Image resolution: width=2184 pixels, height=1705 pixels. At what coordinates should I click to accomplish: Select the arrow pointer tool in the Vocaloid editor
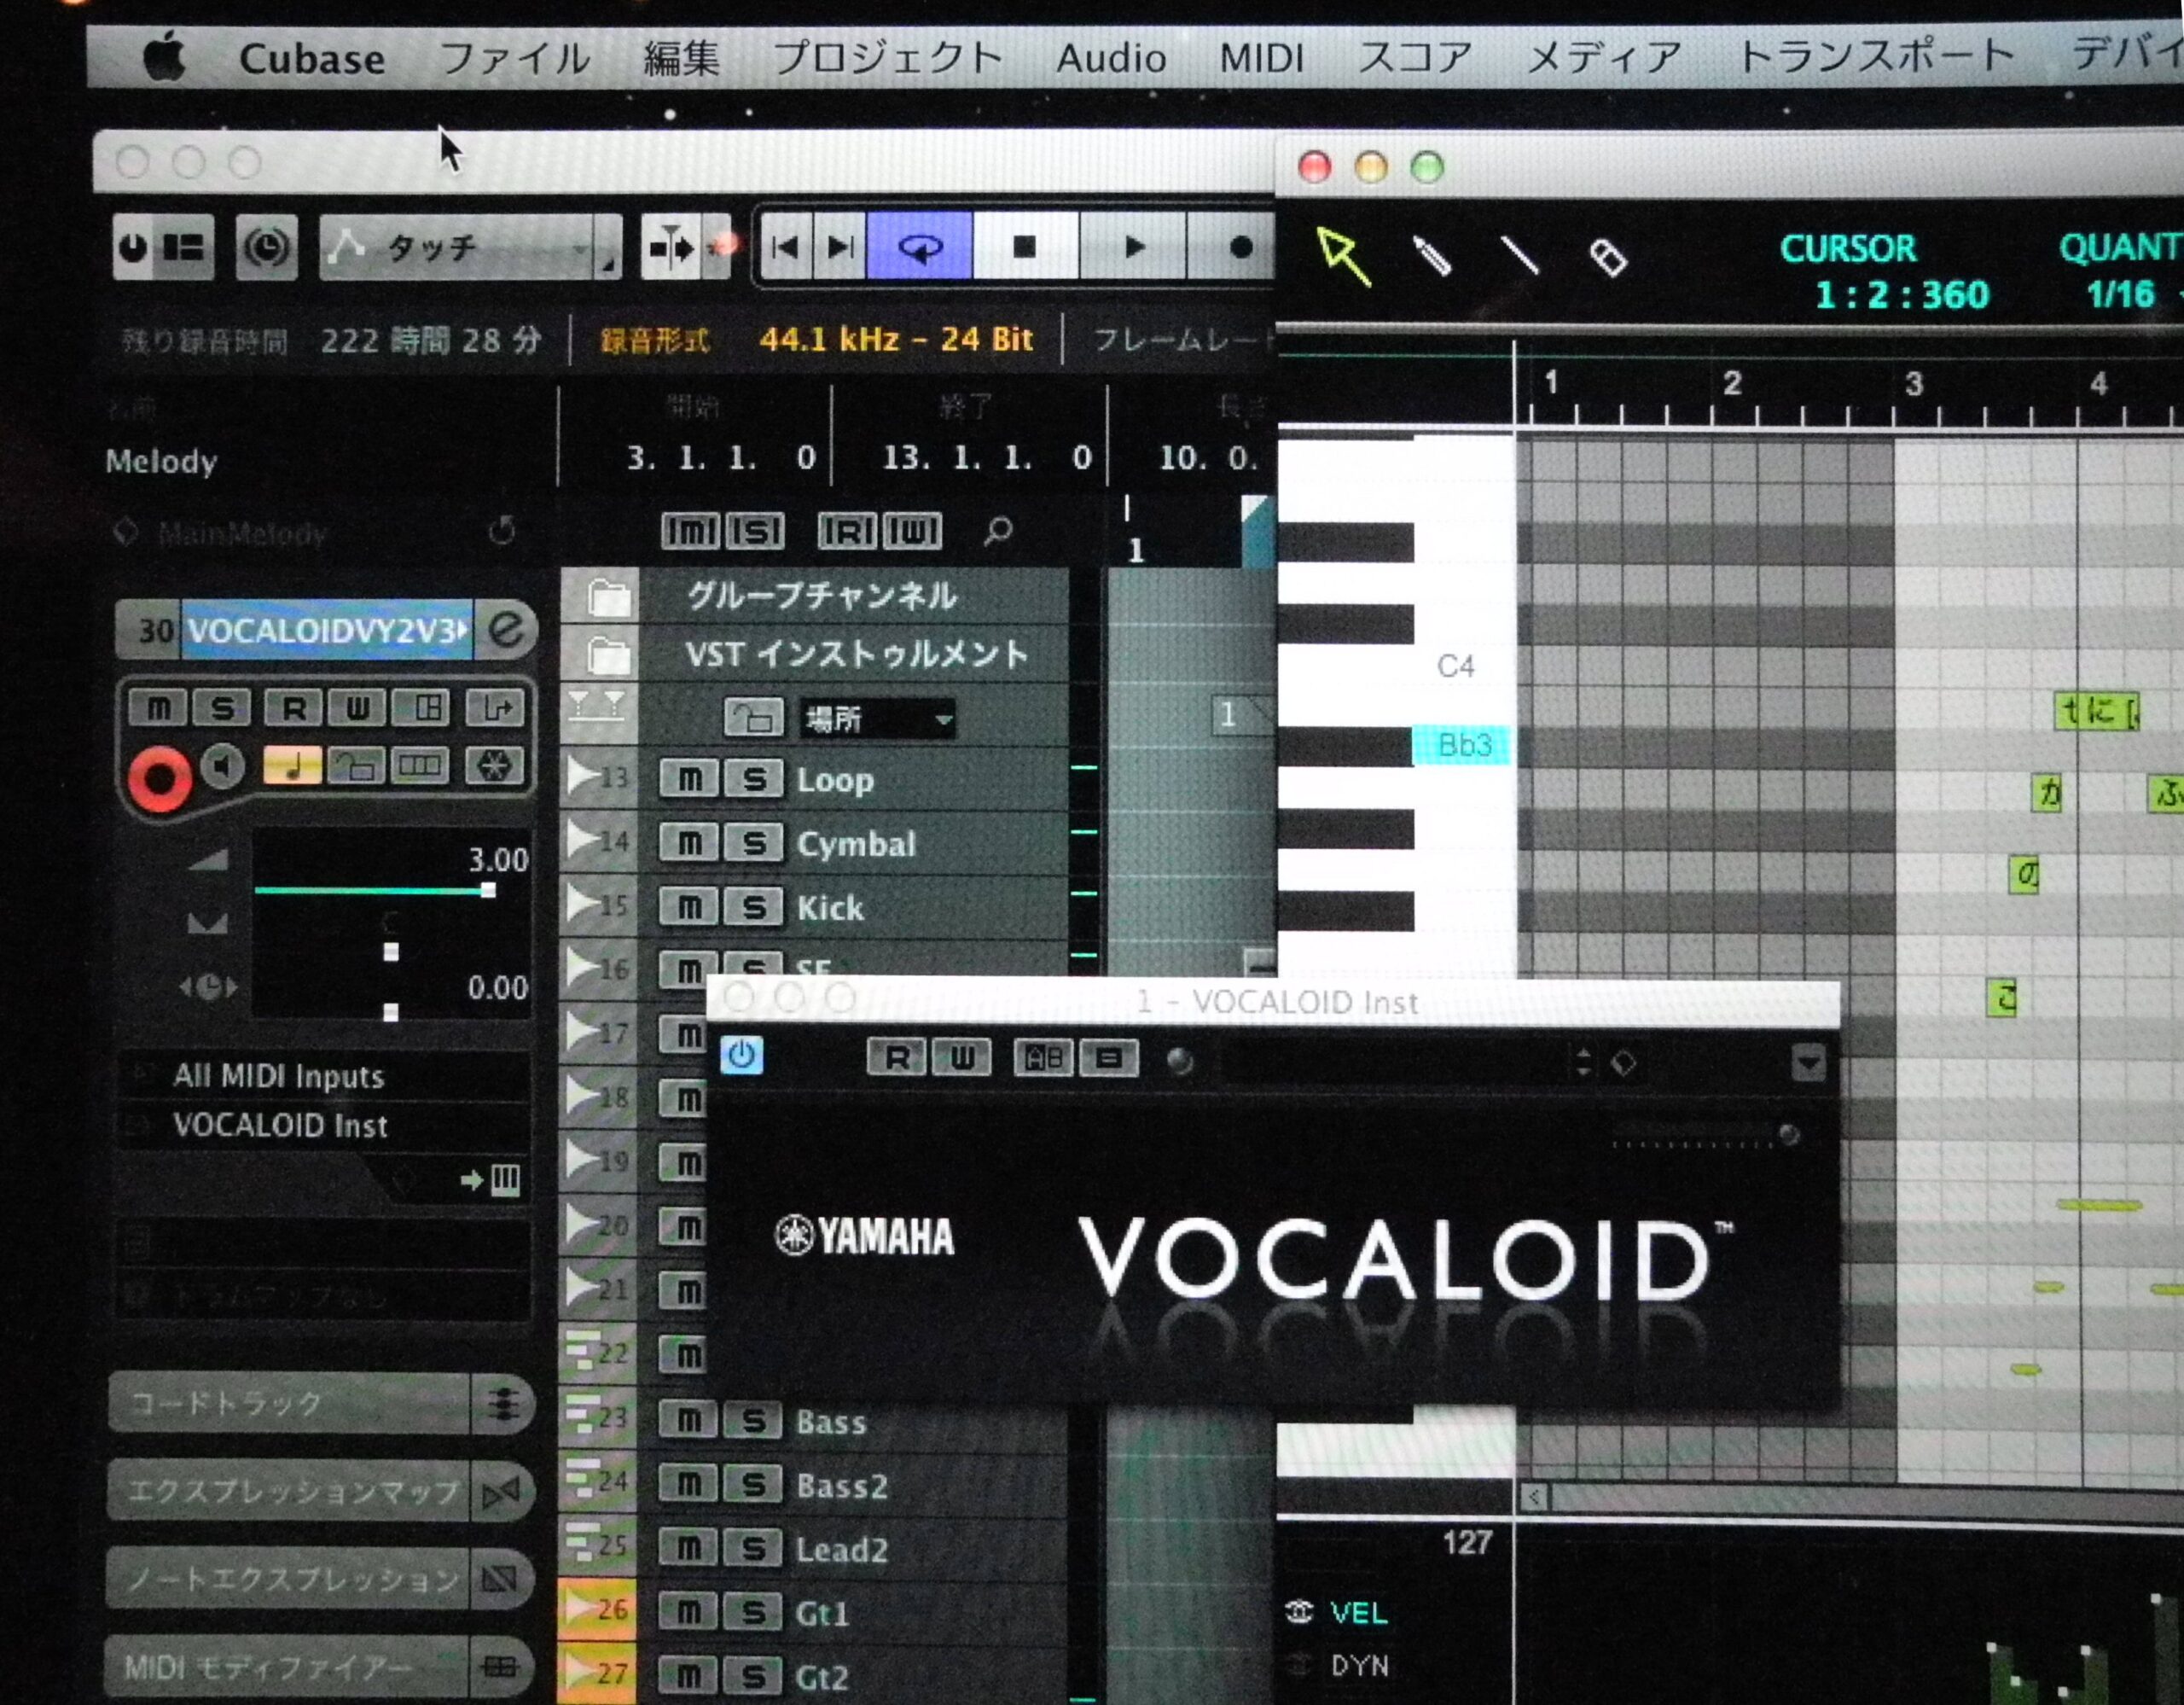pyautogui.click(x=1343, y=256)
